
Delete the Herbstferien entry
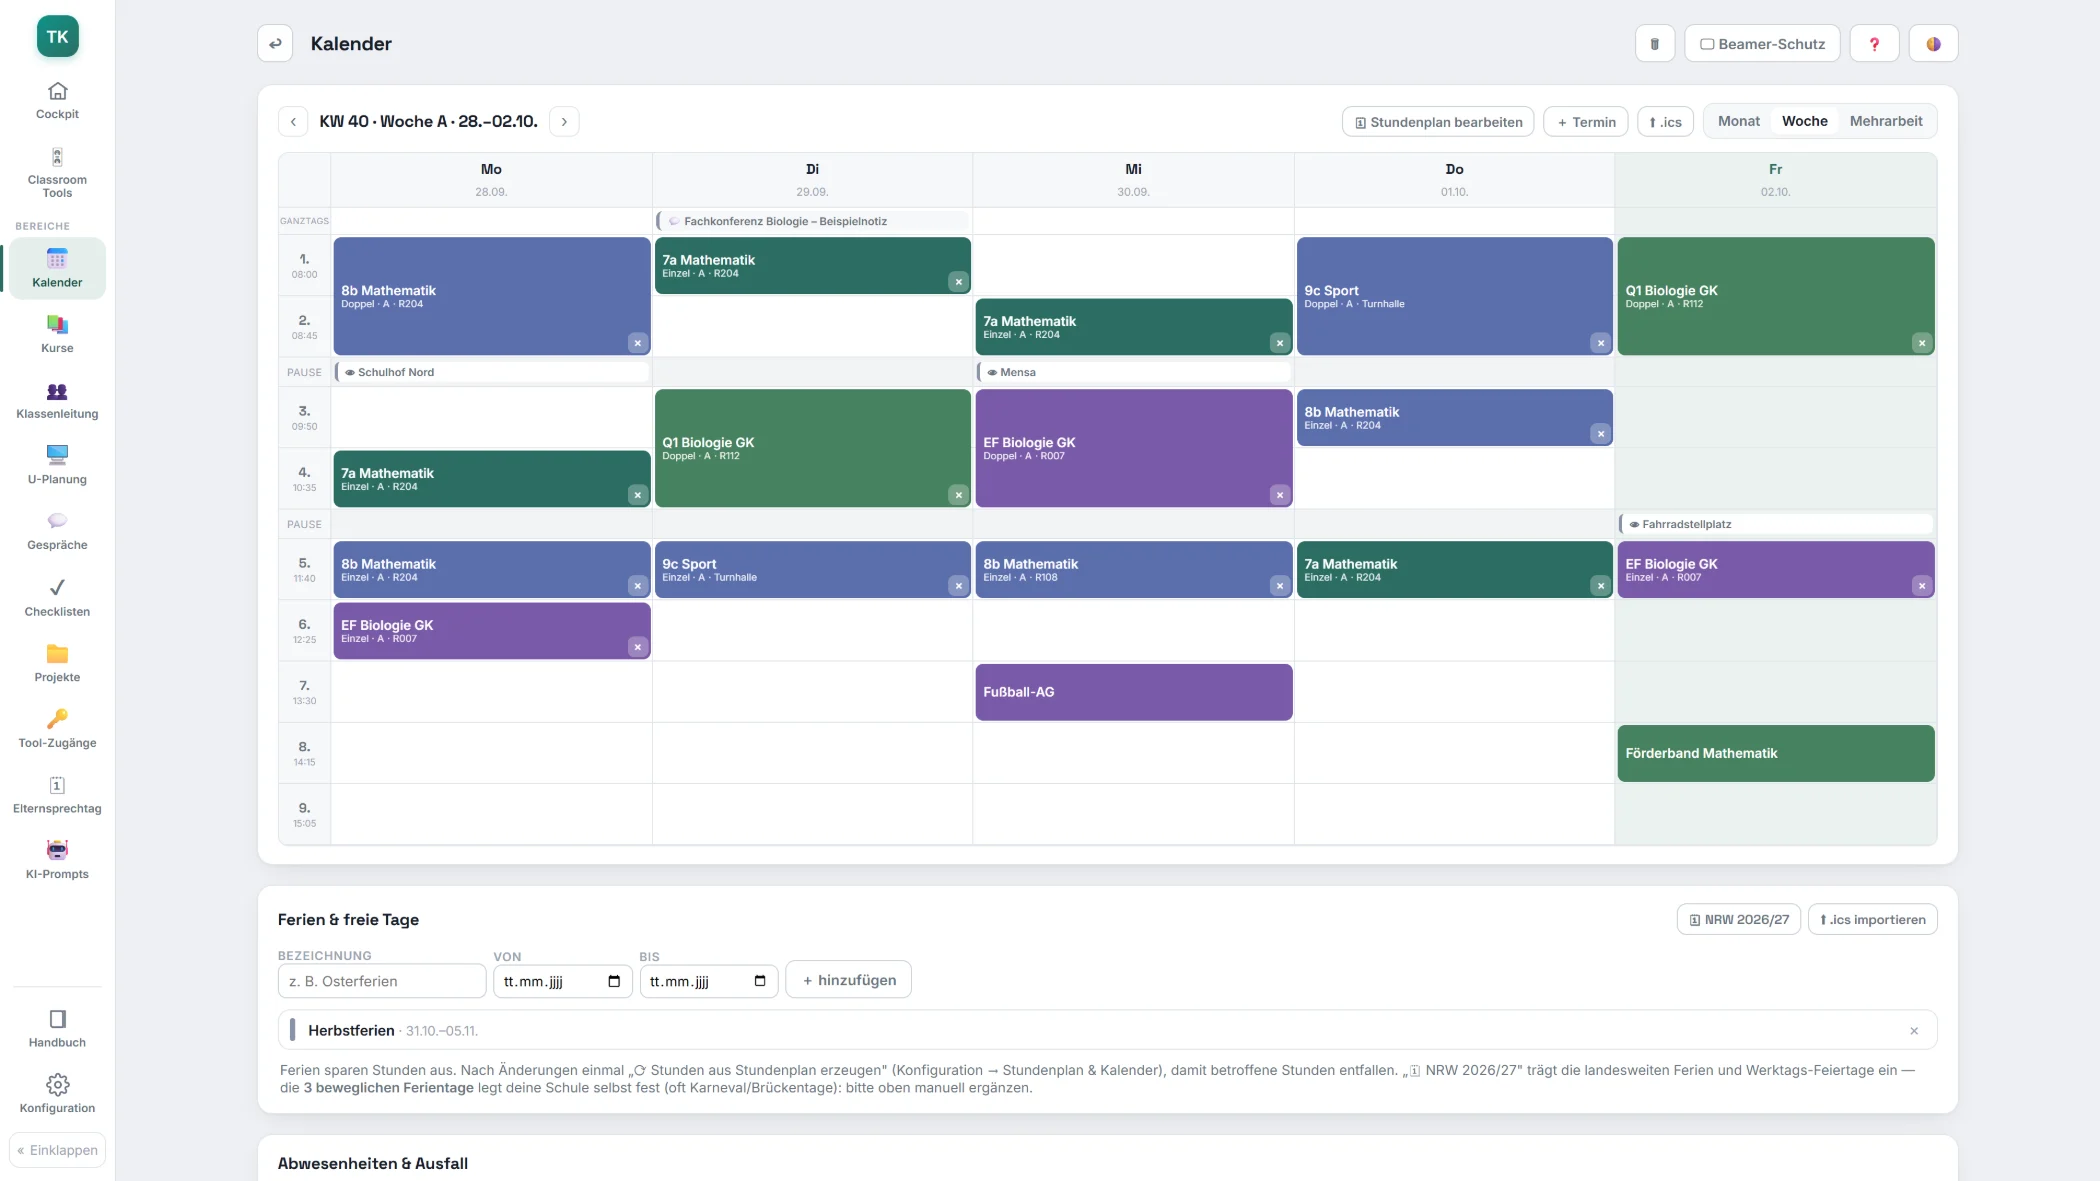click(1914, 1031)
